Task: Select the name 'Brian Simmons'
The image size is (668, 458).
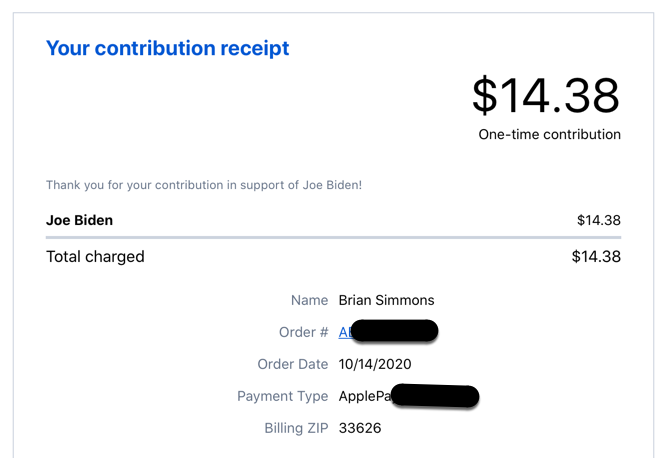Action: [386, 300]
